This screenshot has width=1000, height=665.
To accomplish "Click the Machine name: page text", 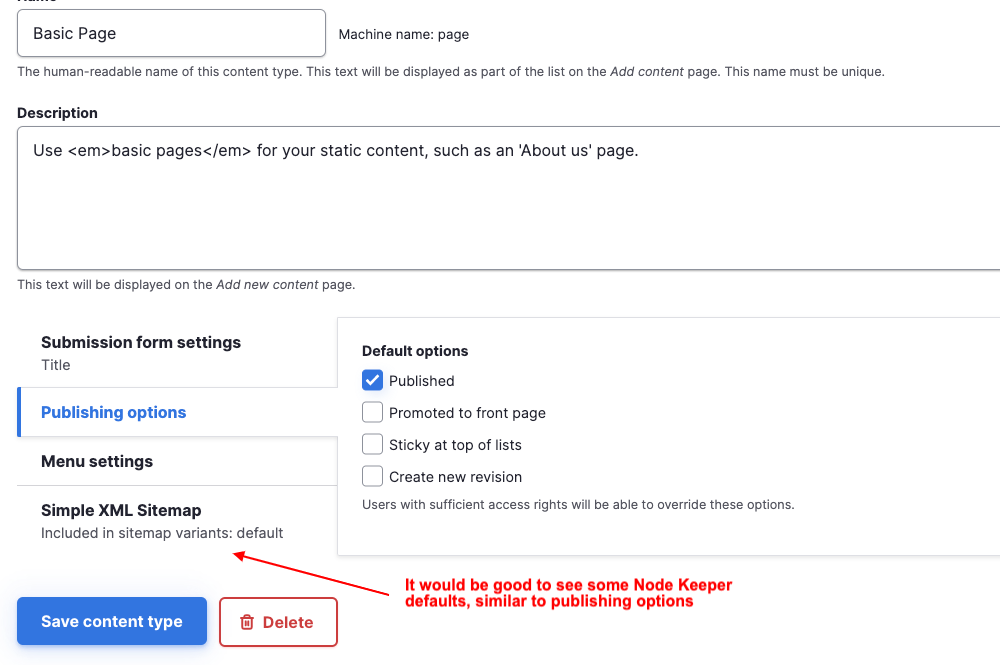I will click(x=404, y=34).
